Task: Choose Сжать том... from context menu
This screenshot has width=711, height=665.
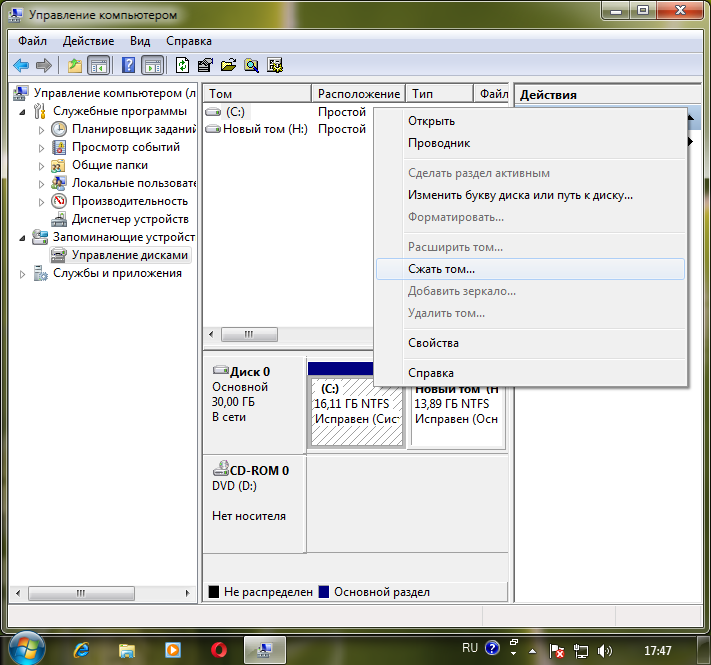Action: (x=530, y=269)
